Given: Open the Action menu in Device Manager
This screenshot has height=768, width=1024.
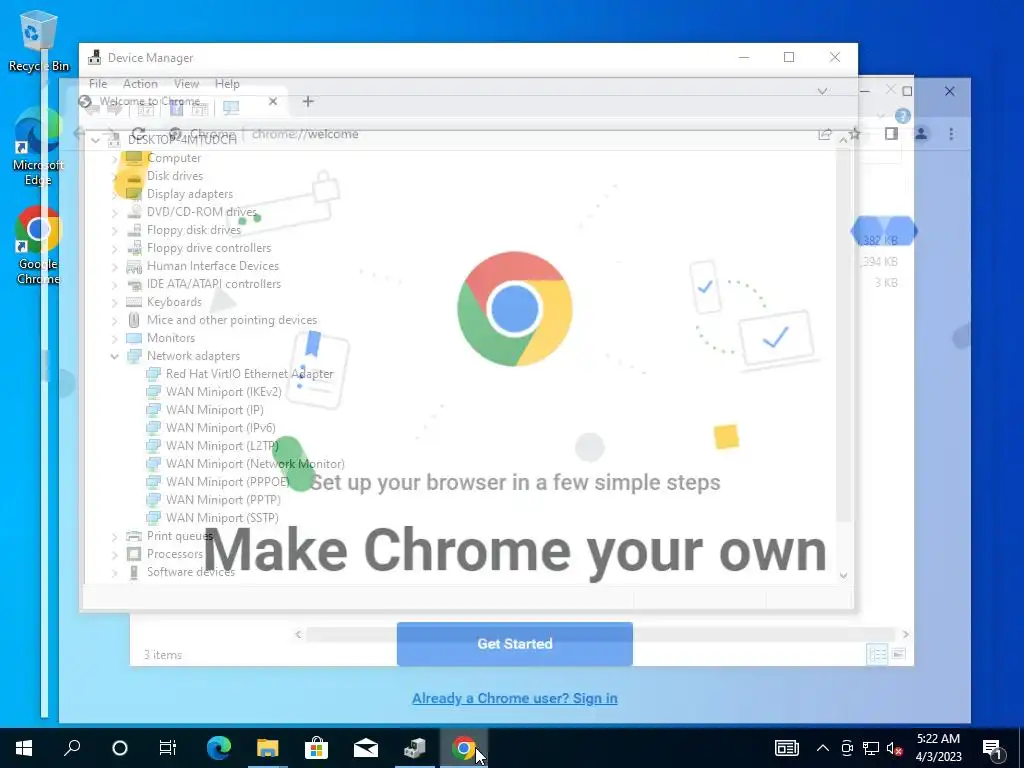Looking at the screenshot, I should 140,84.
